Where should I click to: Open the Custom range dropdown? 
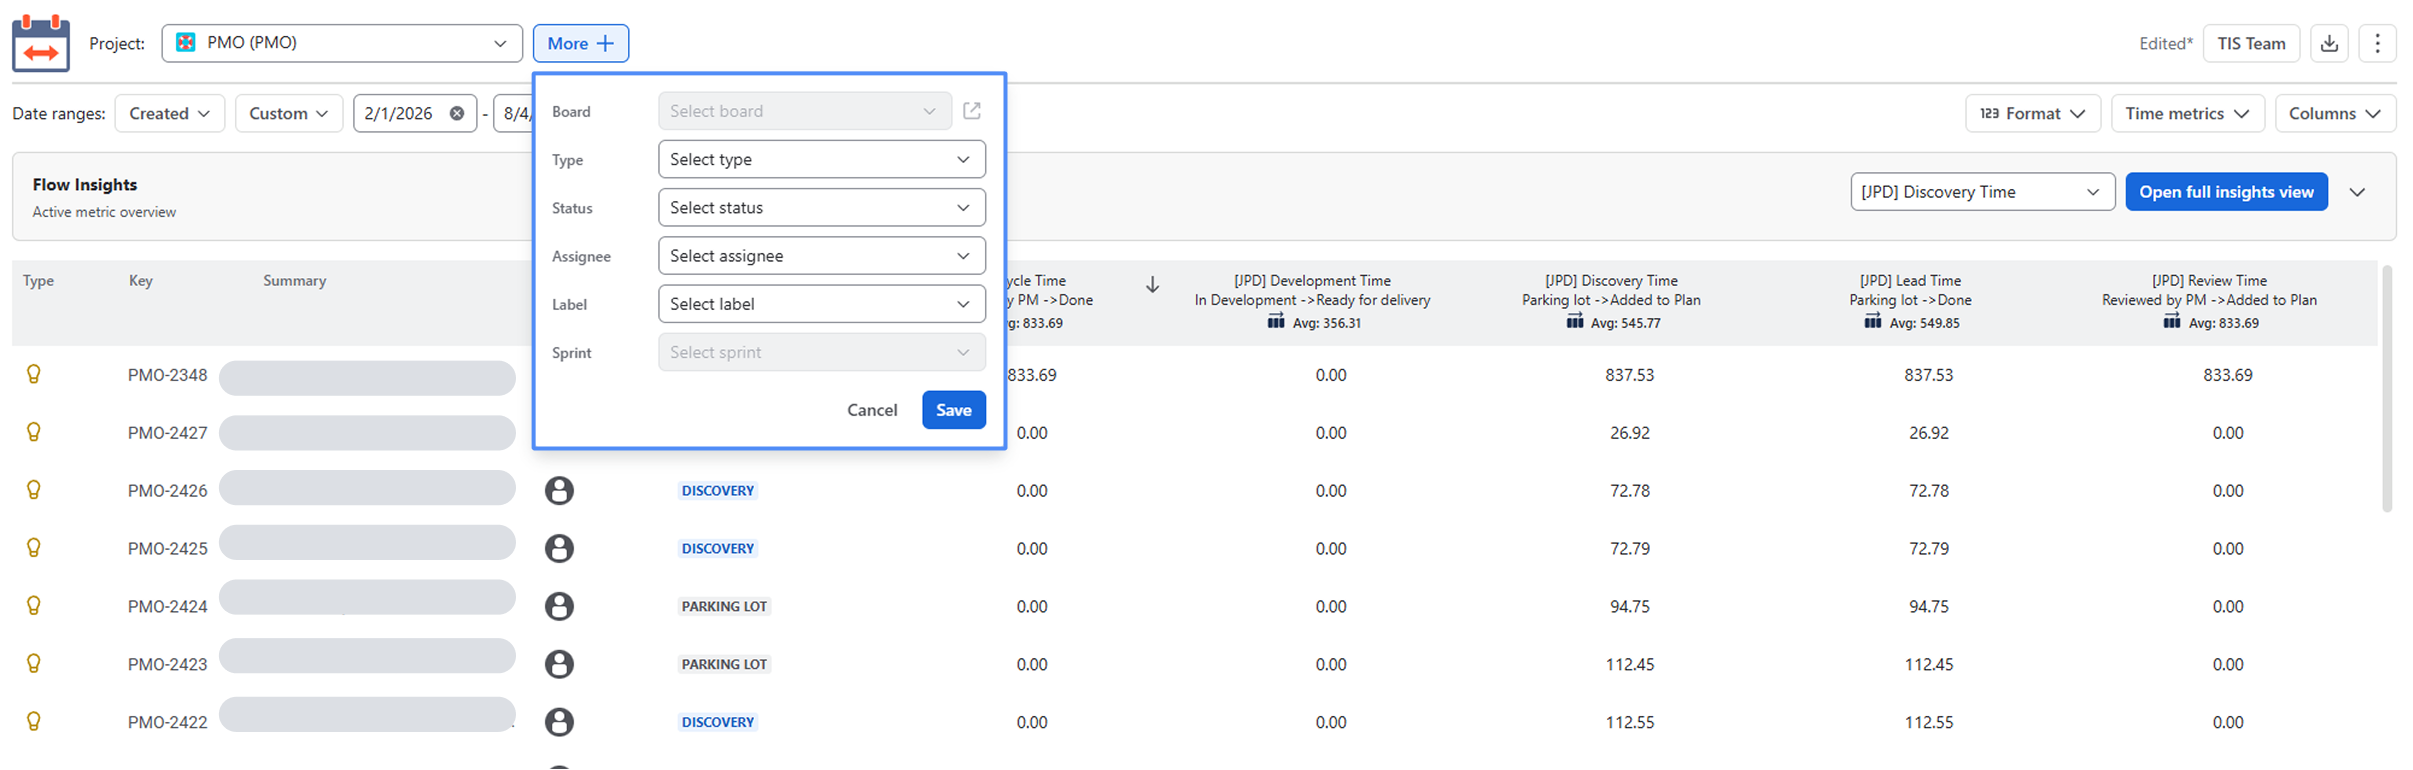coord(289,113)
